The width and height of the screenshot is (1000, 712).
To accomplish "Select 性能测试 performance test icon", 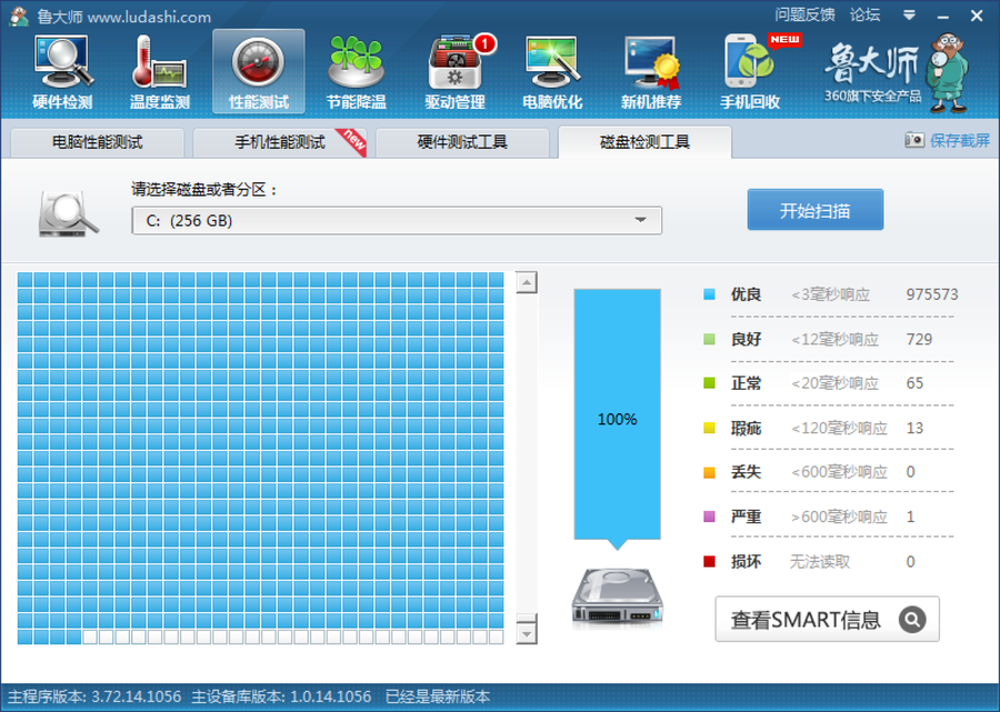I will [x=258, y=71].
